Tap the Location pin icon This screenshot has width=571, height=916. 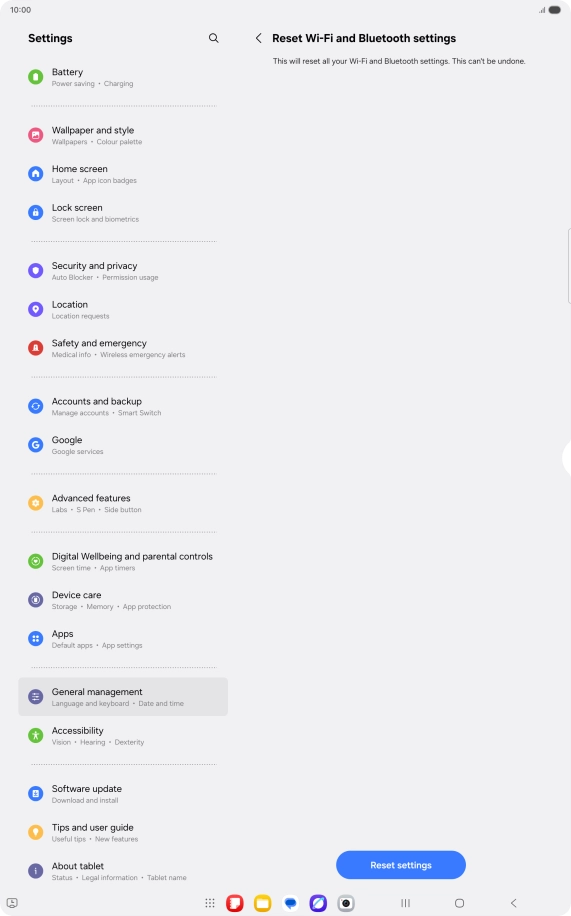click(x=36, y=310)
